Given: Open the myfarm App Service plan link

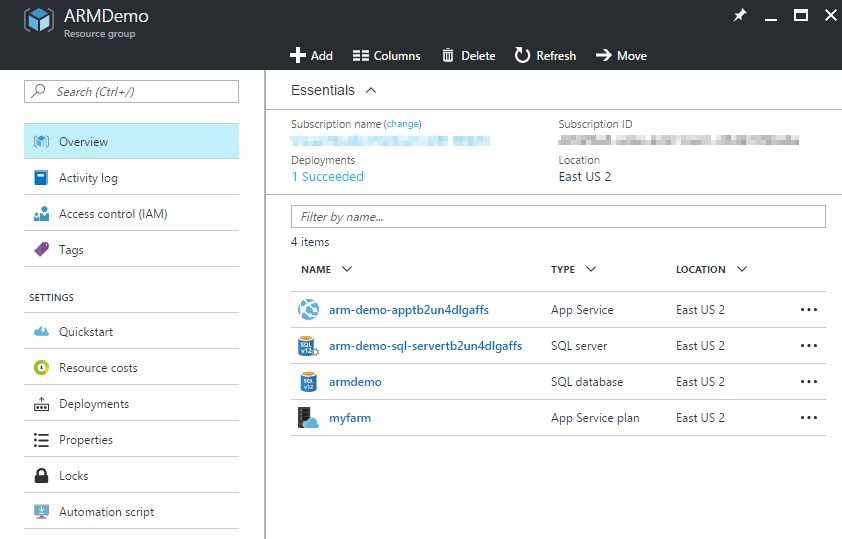Looking at the screenshot, I should 350,418.
